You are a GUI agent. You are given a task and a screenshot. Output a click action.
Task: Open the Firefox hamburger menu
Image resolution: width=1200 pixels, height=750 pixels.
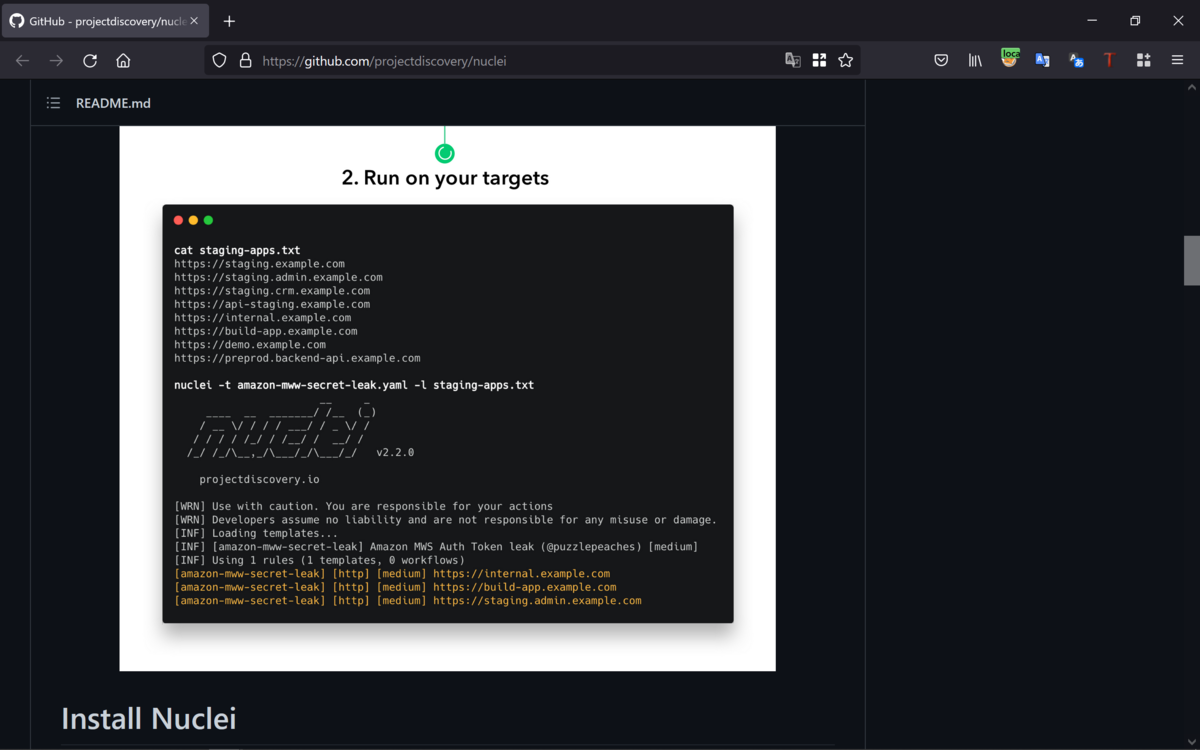[x=1177, y=61]
